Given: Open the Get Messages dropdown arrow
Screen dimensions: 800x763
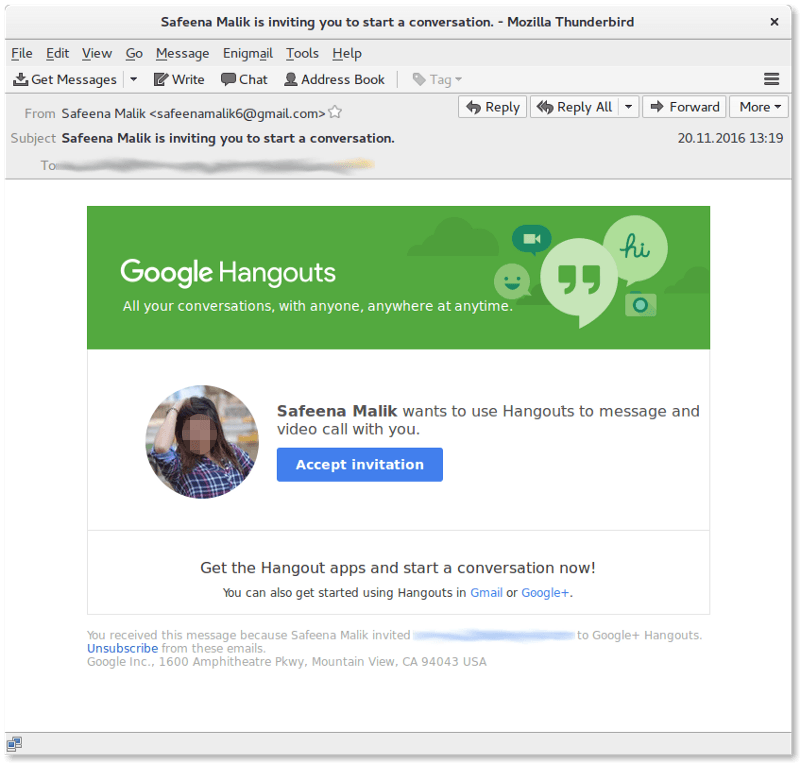Looking at the screenshot, I should click(133, 80).
